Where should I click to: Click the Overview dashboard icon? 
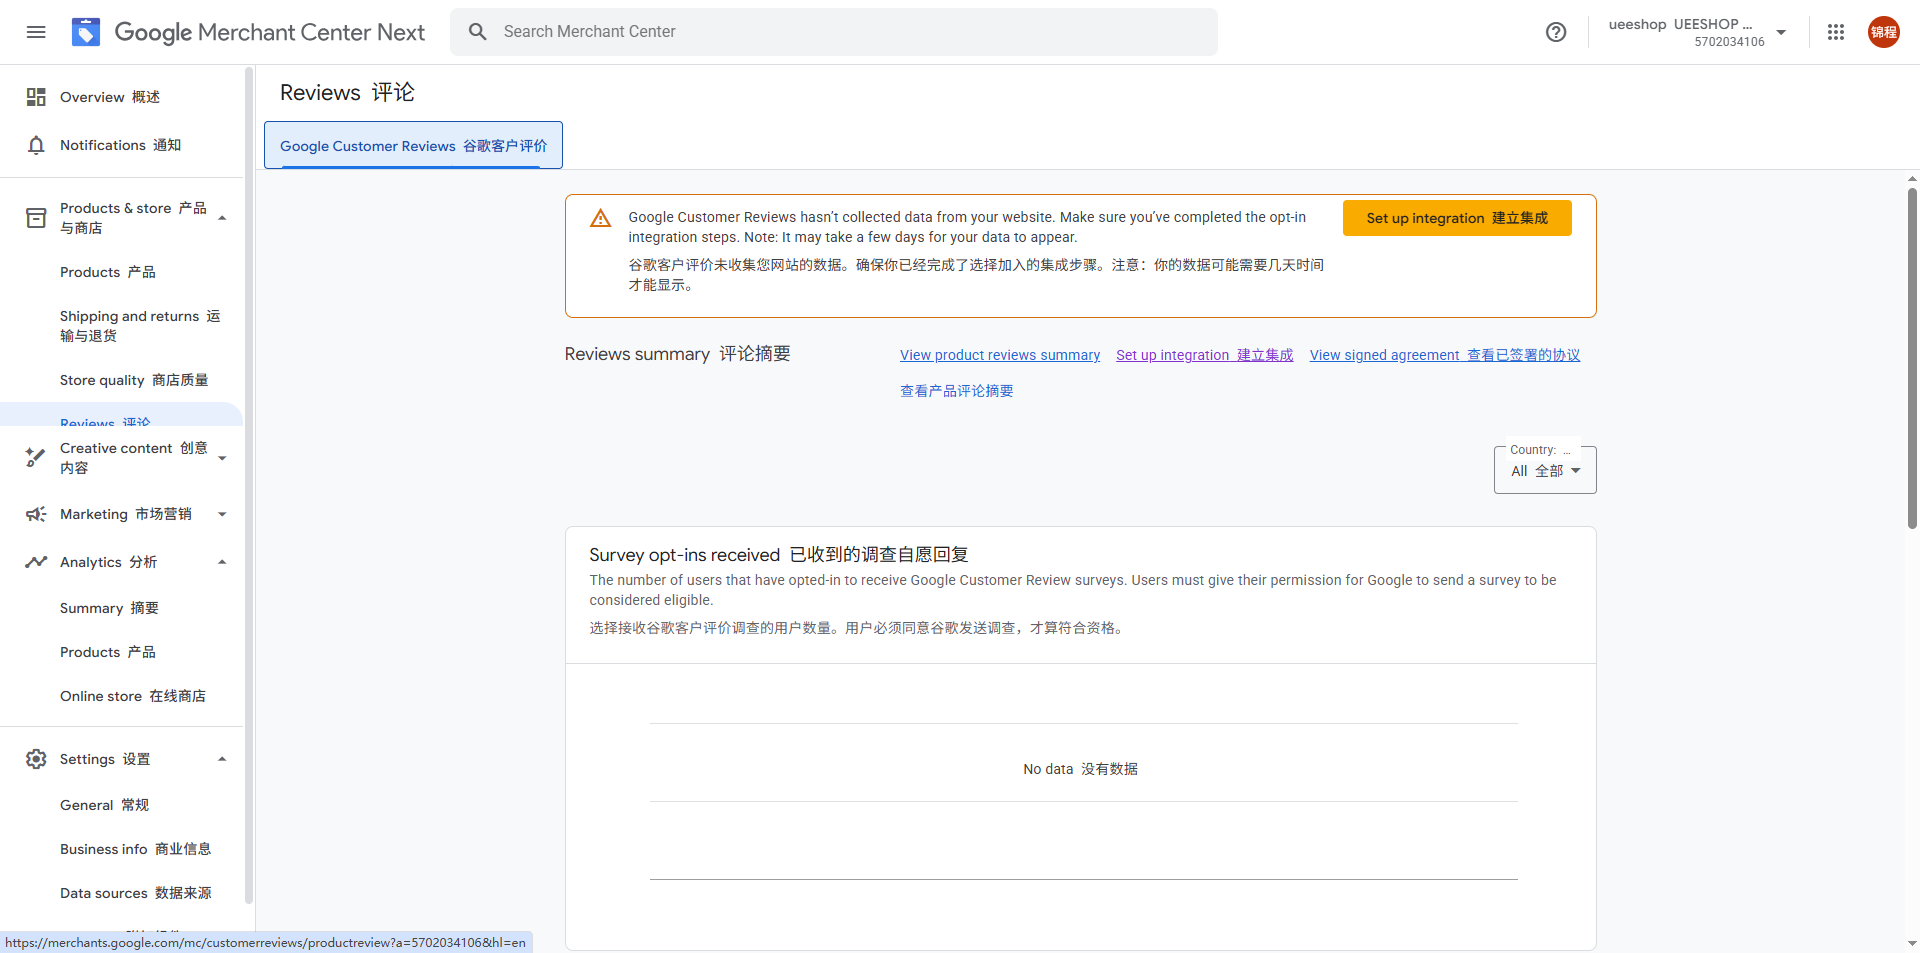point(36,97)
